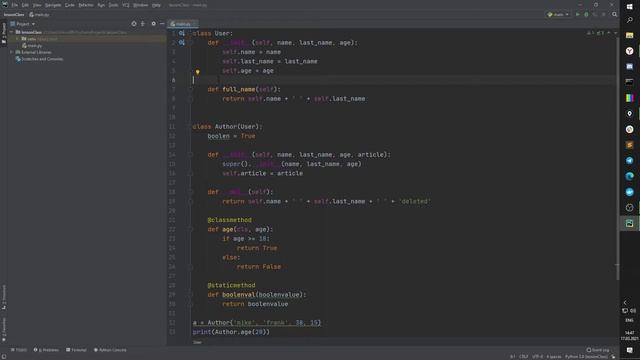Click the gutter icon beside User __init__ method

182,42
